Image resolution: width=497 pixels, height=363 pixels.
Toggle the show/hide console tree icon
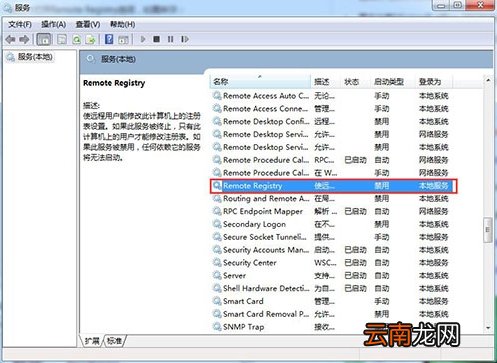[x=44, y=39]
